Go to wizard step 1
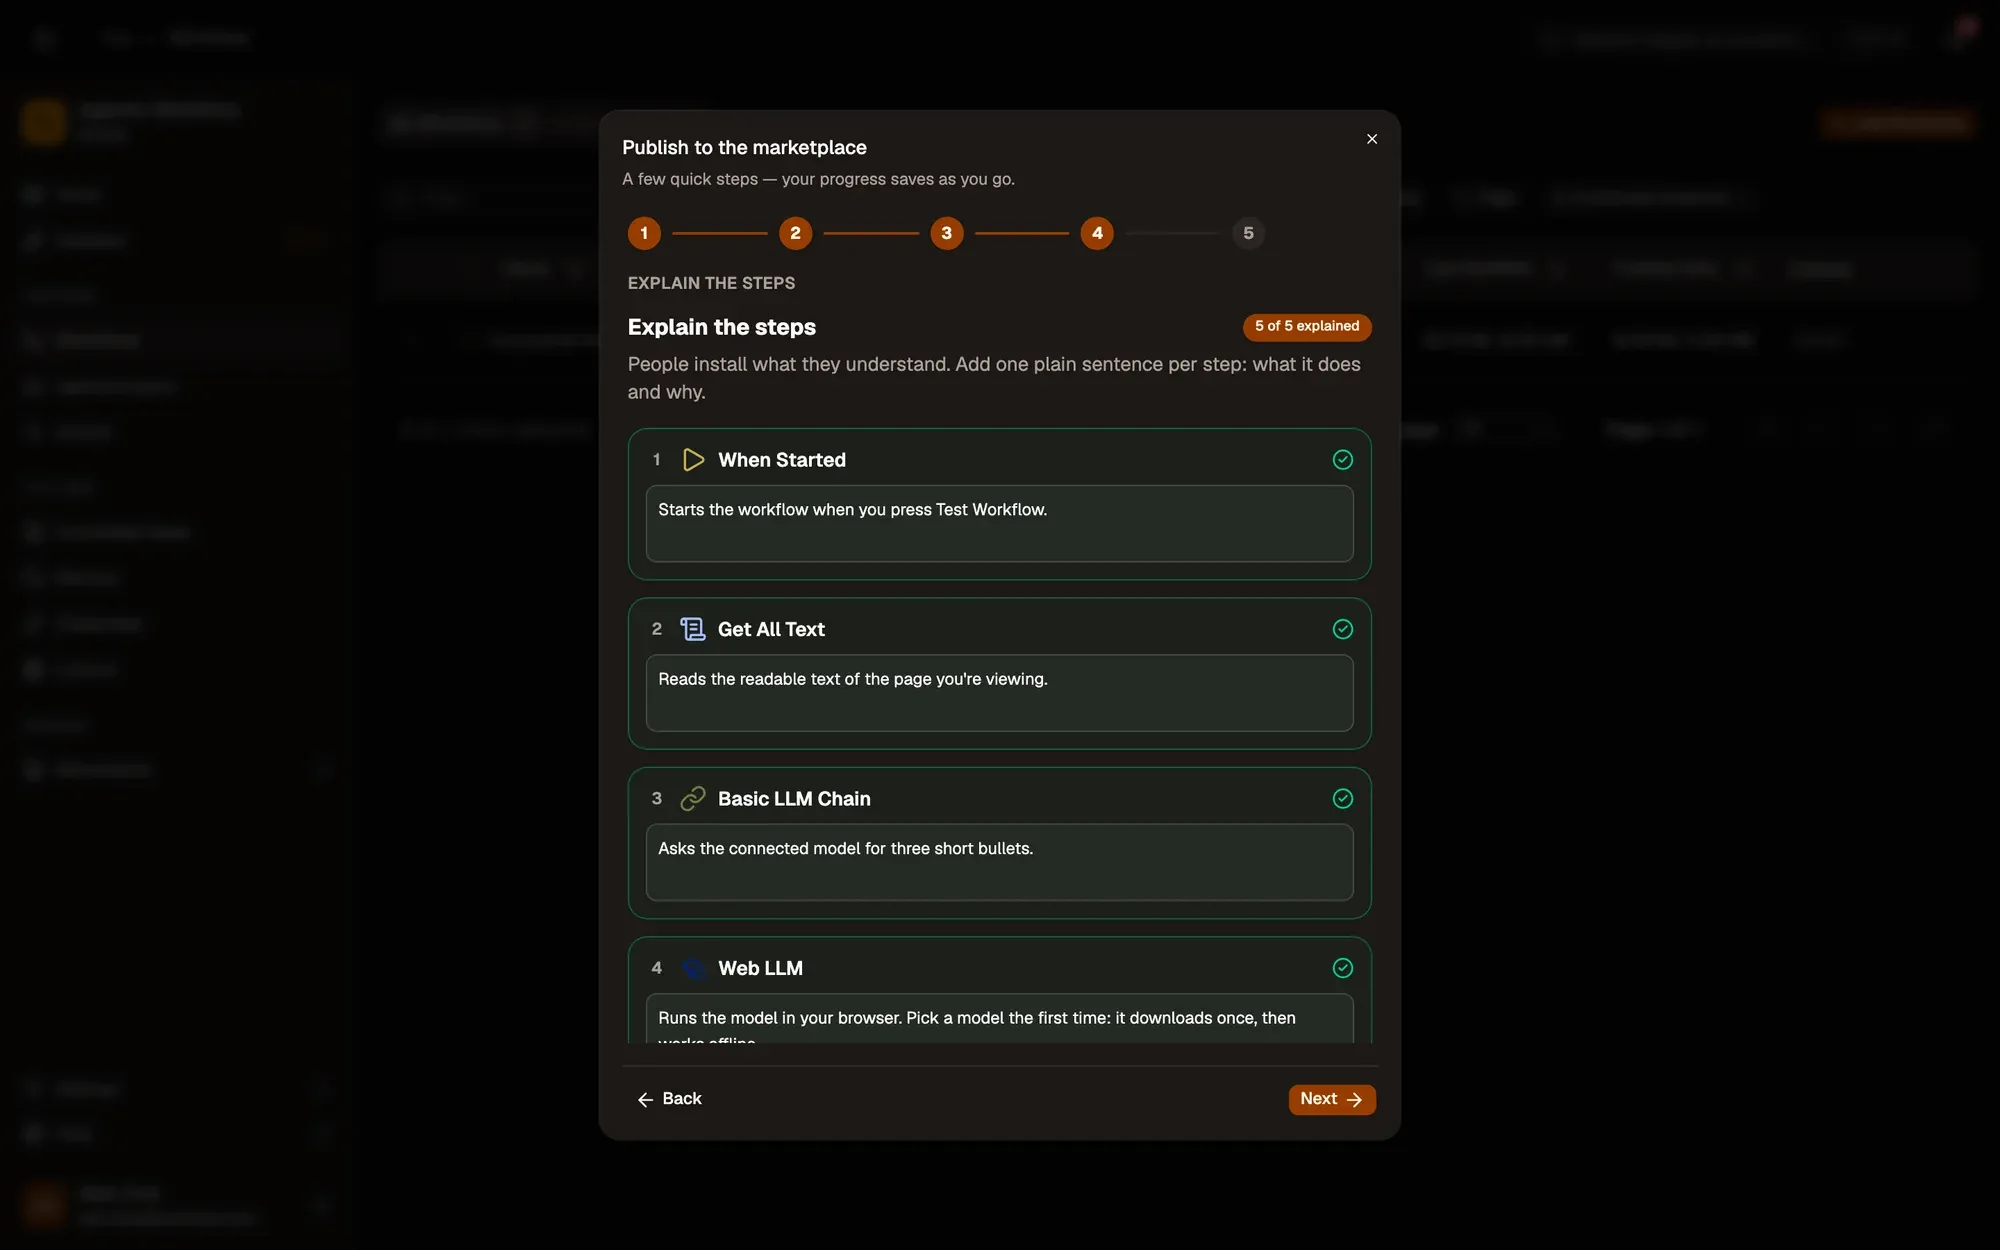 [x=644, y=233]
